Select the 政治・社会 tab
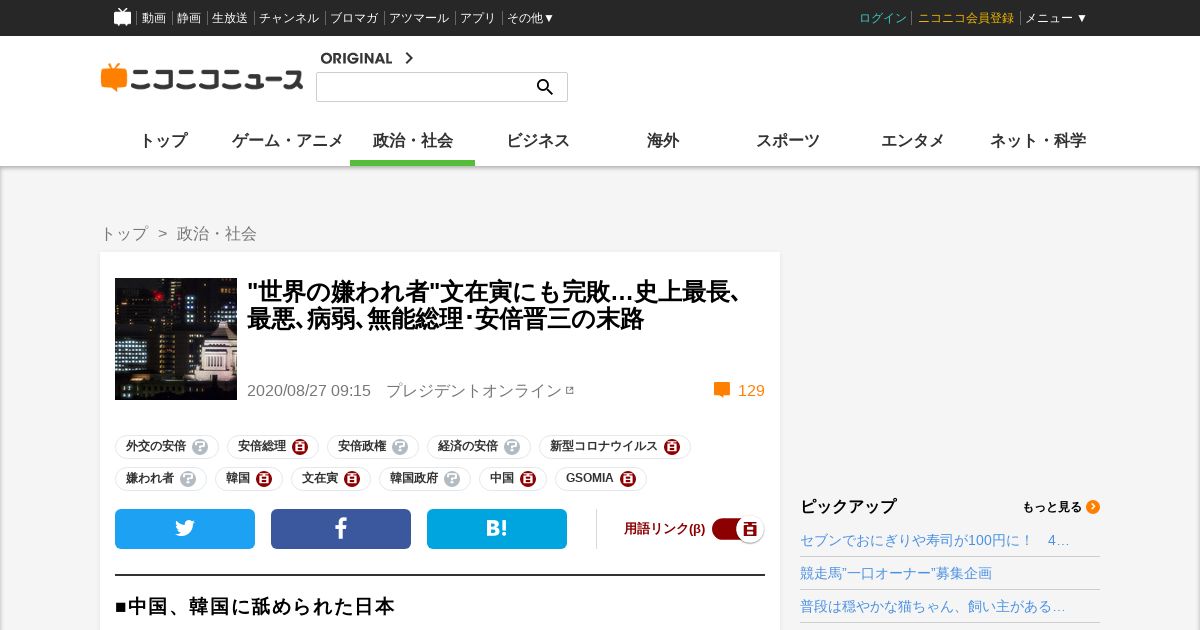1200x630 pixels. 413,141
